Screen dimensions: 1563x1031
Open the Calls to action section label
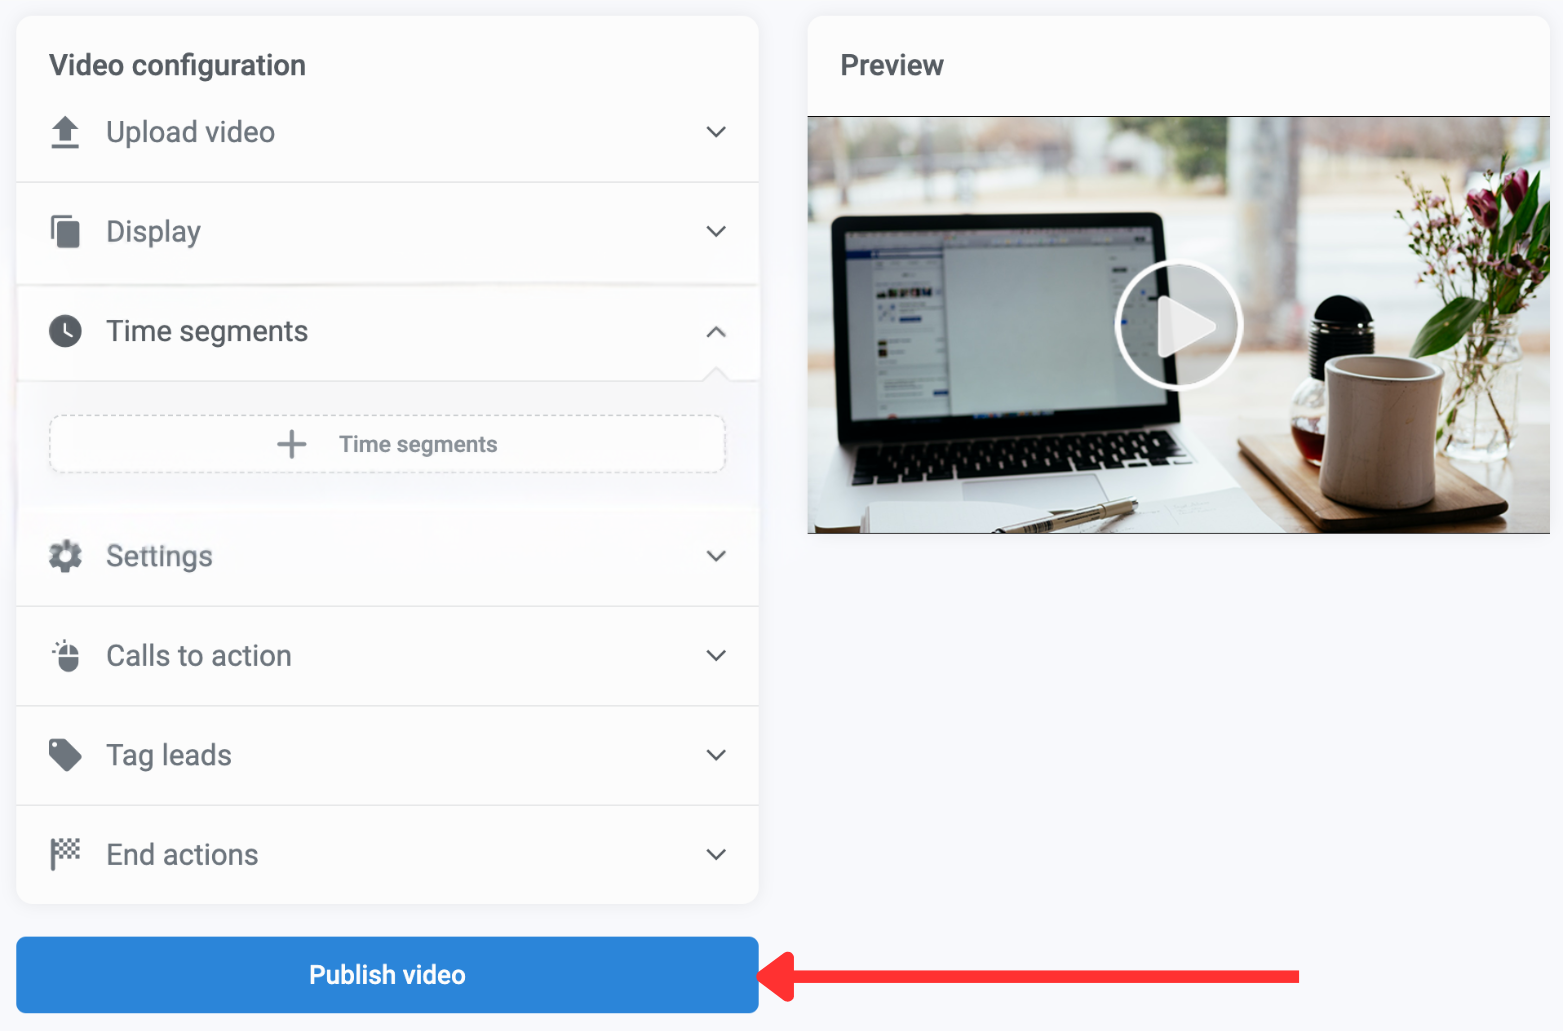pos(199,655)
